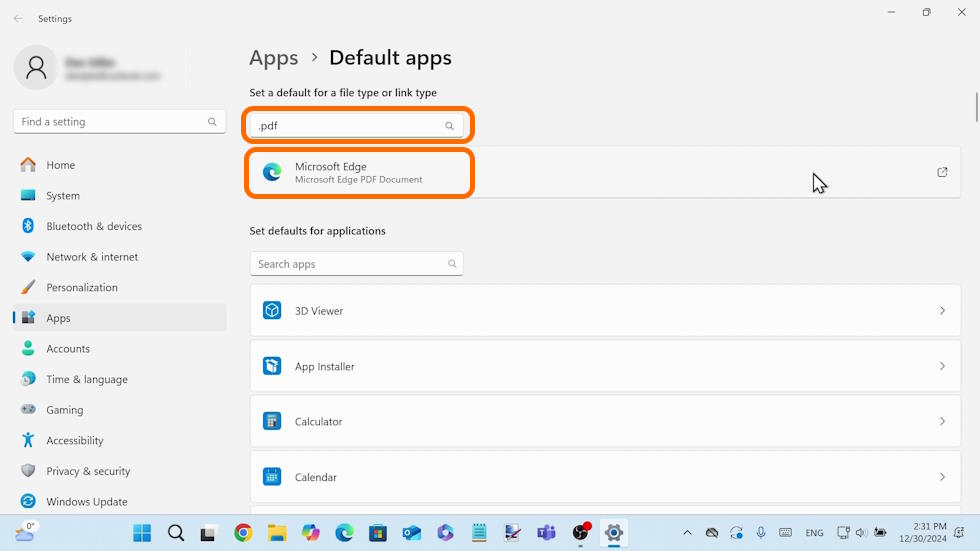Click the back arrow in Settings
The width and height of the screenshot is (980, 551).
point(18,19)
